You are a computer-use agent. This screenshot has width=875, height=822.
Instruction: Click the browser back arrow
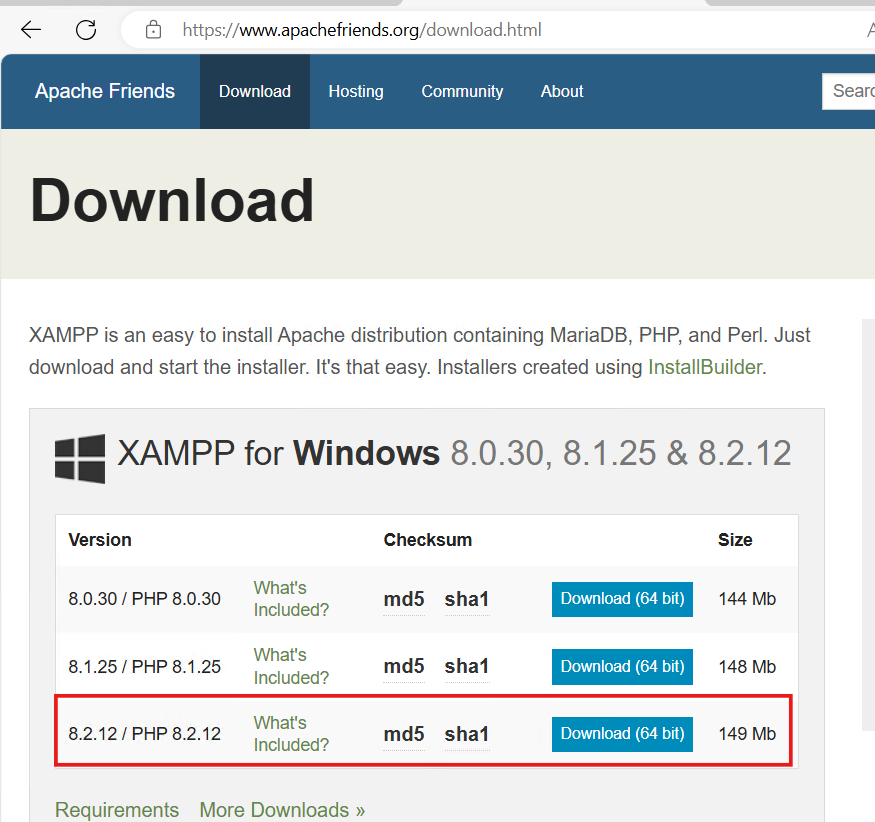(x=31, y=30)
